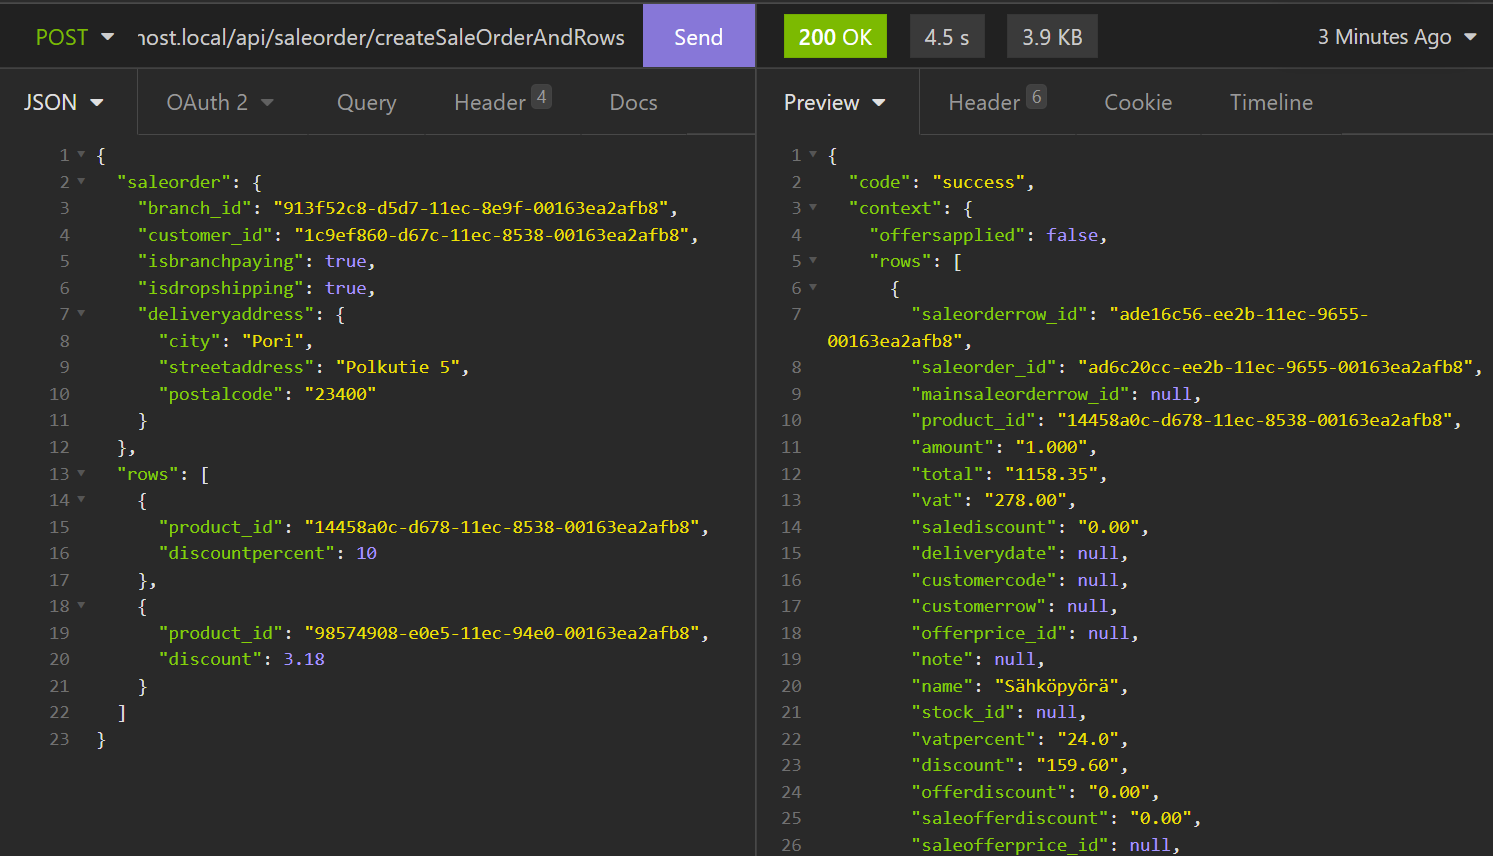
Task: Switch to the Cookie tab
Action: tap(1138, 102)
